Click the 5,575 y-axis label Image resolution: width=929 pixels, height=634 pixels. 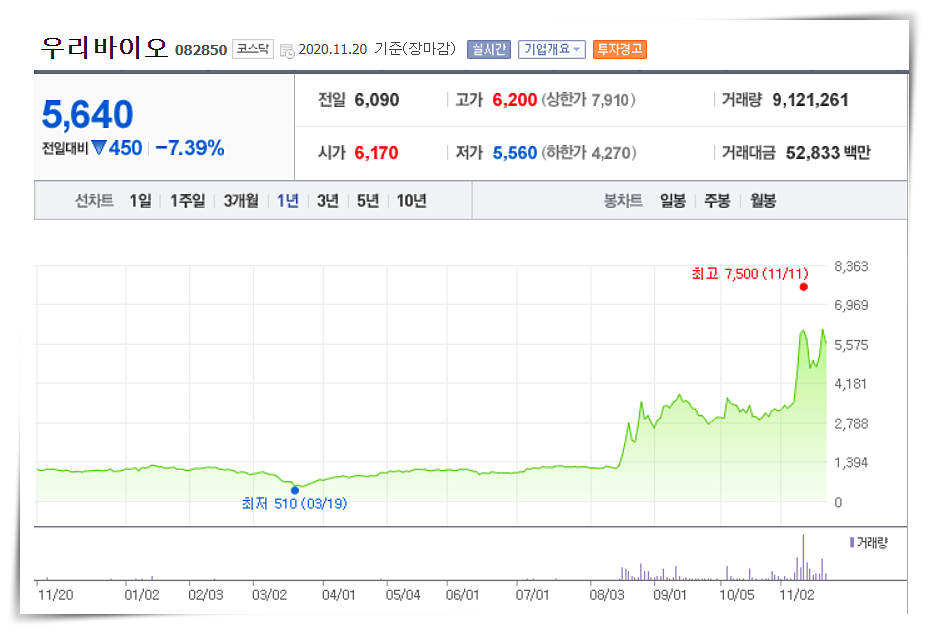(x=851, y=345)
